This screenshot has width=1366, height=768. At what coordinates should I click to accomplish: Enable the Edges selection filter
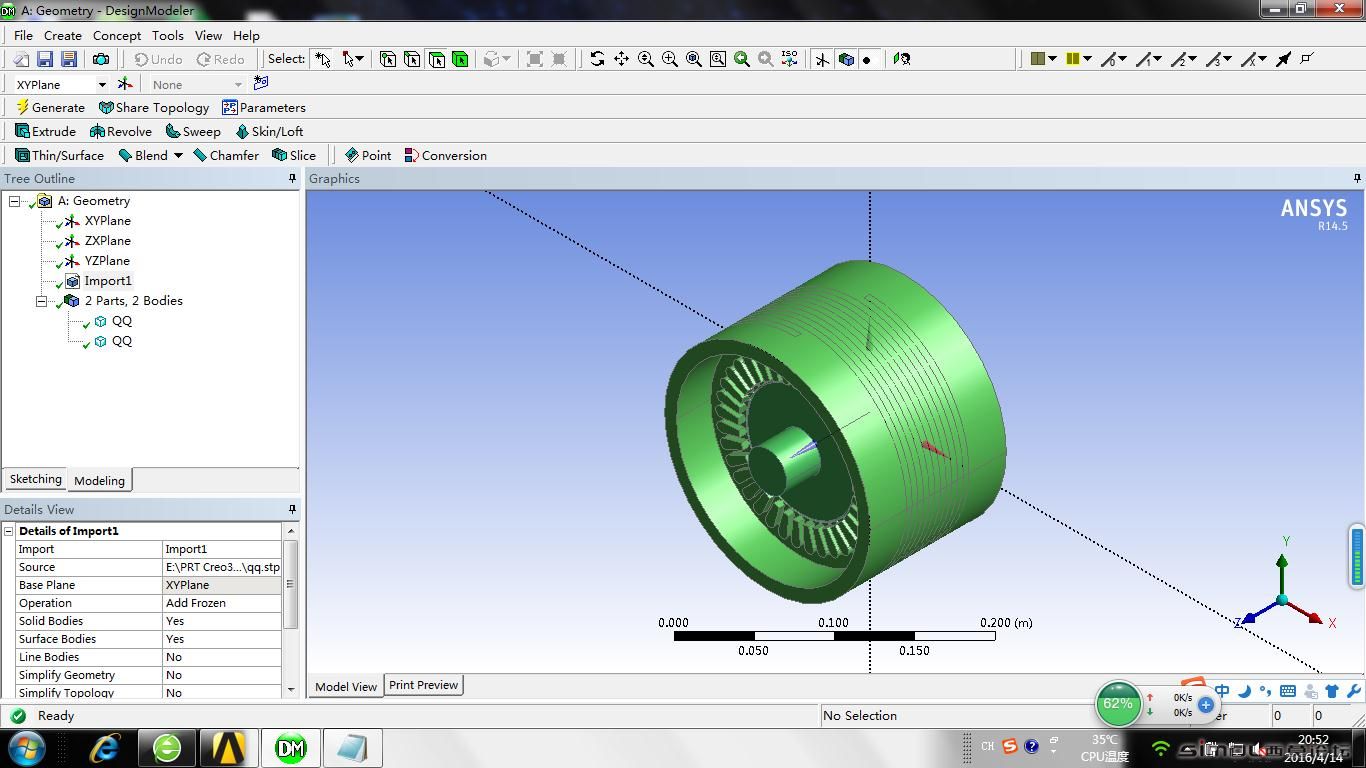tap(412, 60)
